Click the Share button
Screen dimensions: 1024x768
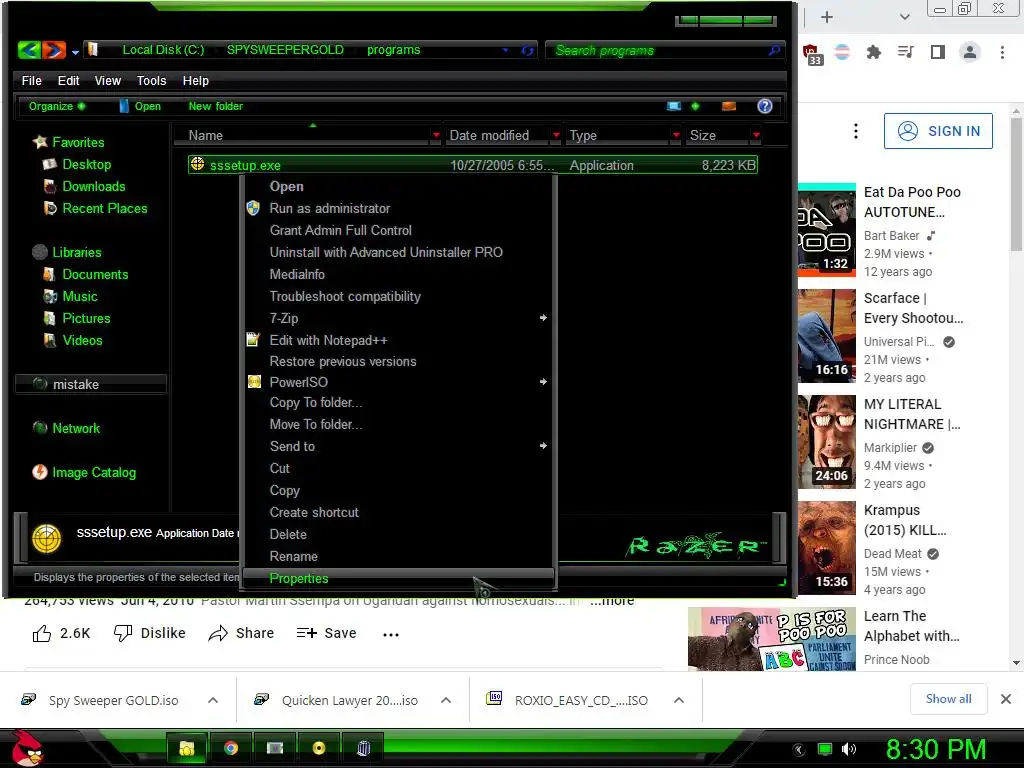coord(241,633)
